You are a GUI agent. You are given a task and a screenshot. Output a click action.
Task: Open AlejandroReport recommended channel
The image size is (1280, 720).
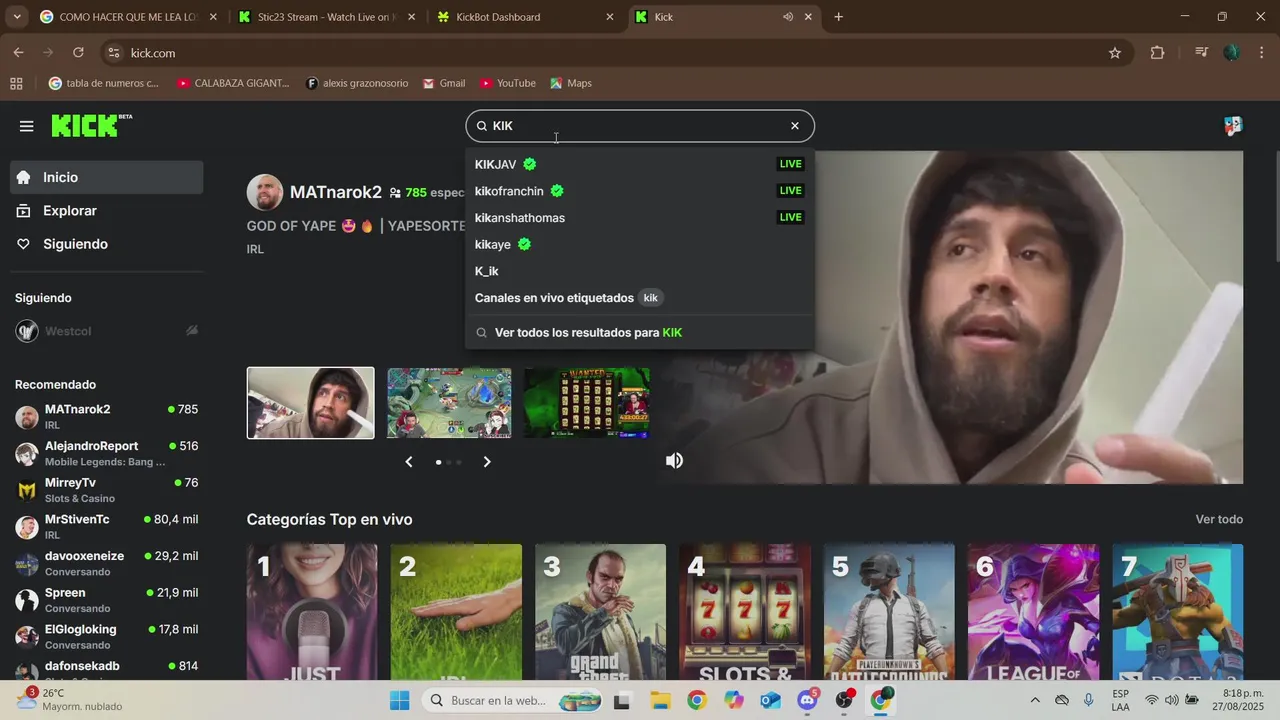(107, 453)
